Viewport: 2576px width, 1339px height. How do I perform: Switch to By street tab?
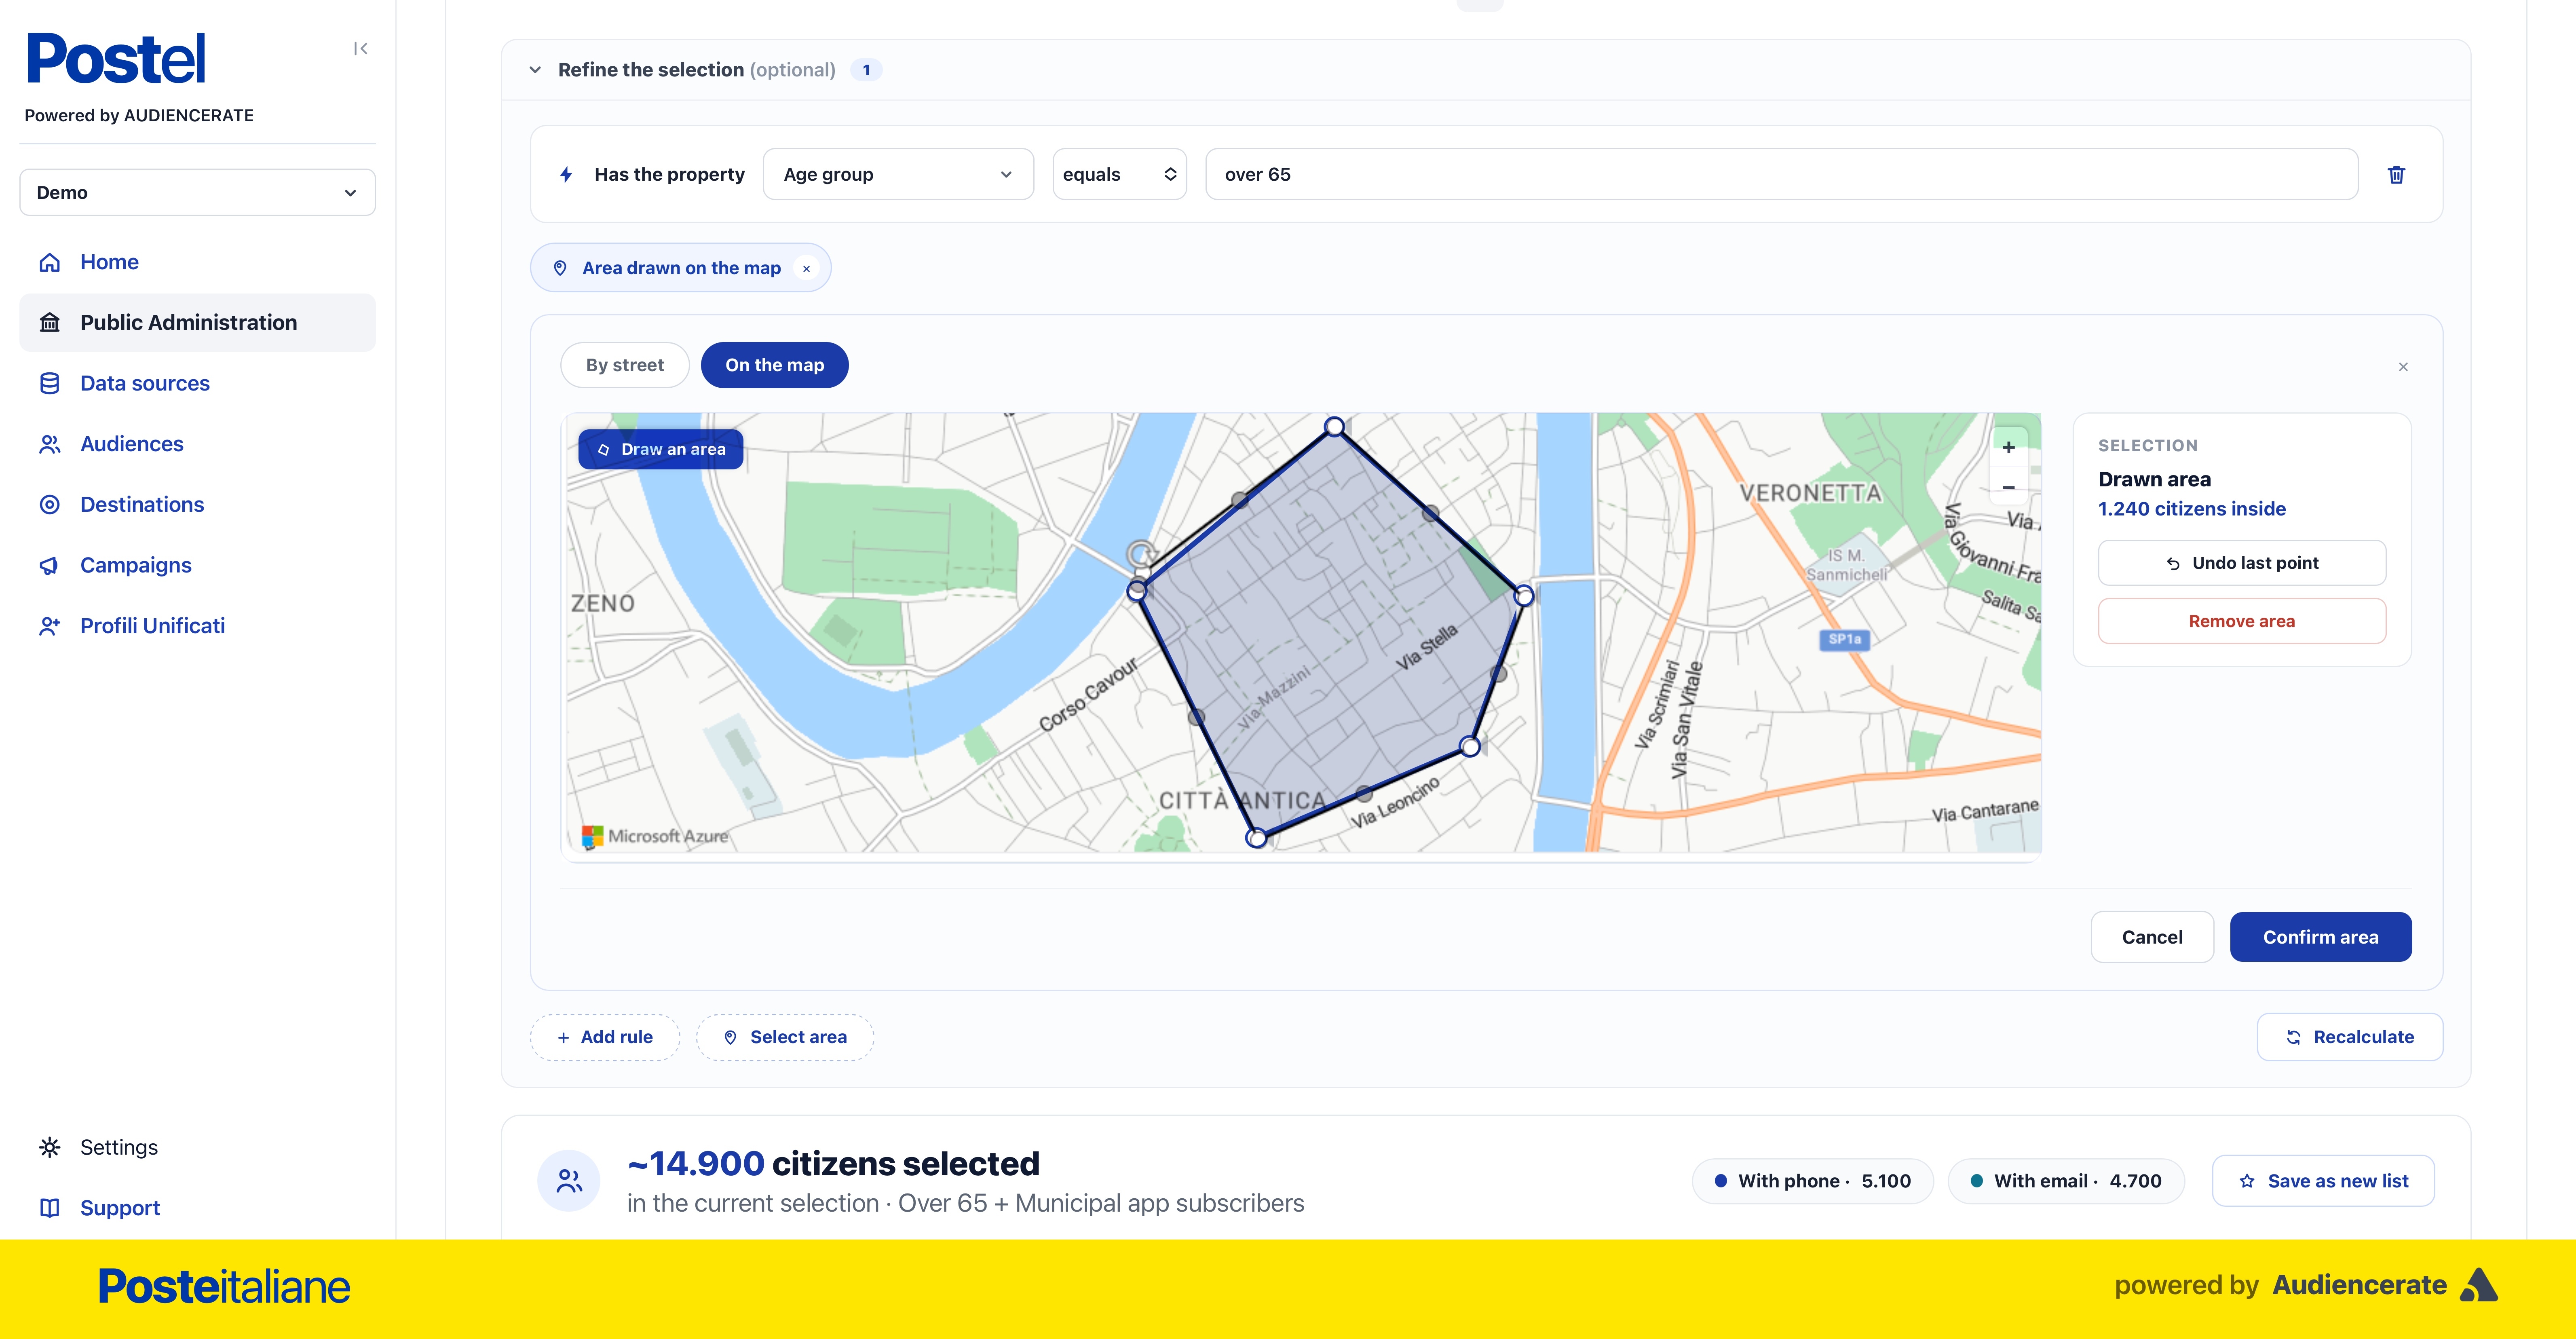625,365
